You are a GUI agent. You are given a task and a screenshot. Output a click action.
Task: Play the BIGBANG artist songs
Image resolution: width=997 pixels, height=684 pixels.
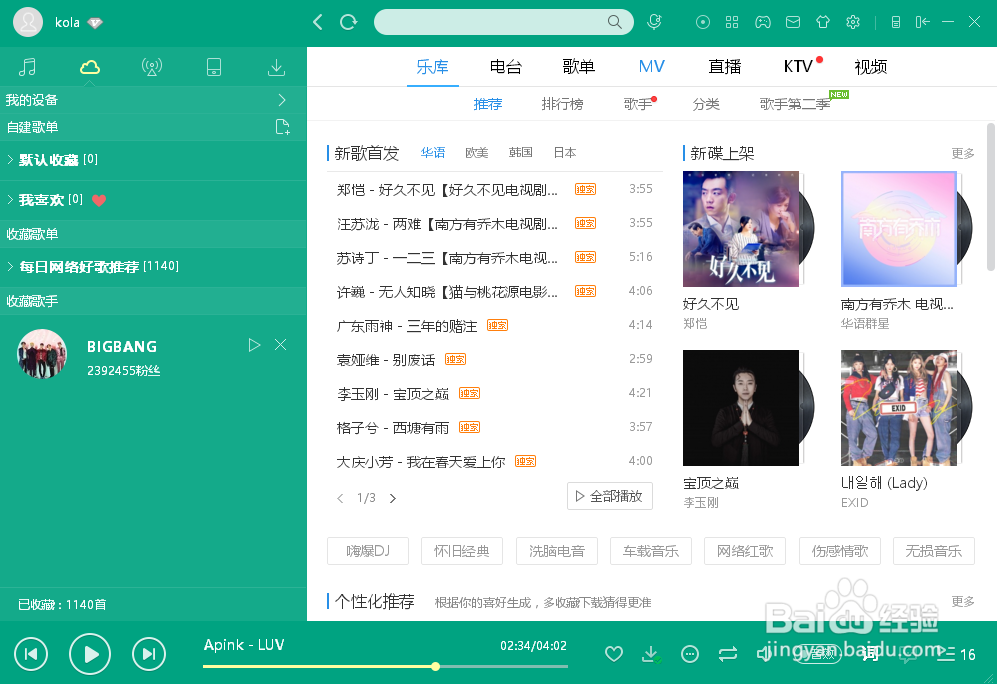point(254,345)
